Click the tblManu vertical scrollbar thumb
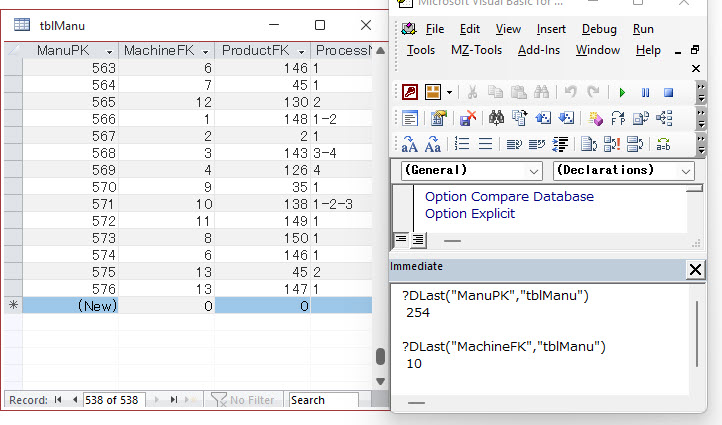This screenshot has height=425, width=722. (380, 356)
